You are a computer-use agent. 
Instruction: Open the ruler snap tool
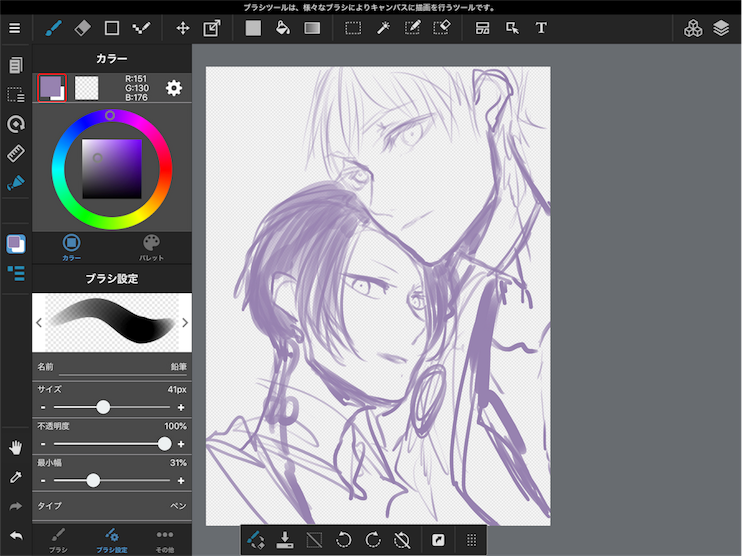(16, 153)
